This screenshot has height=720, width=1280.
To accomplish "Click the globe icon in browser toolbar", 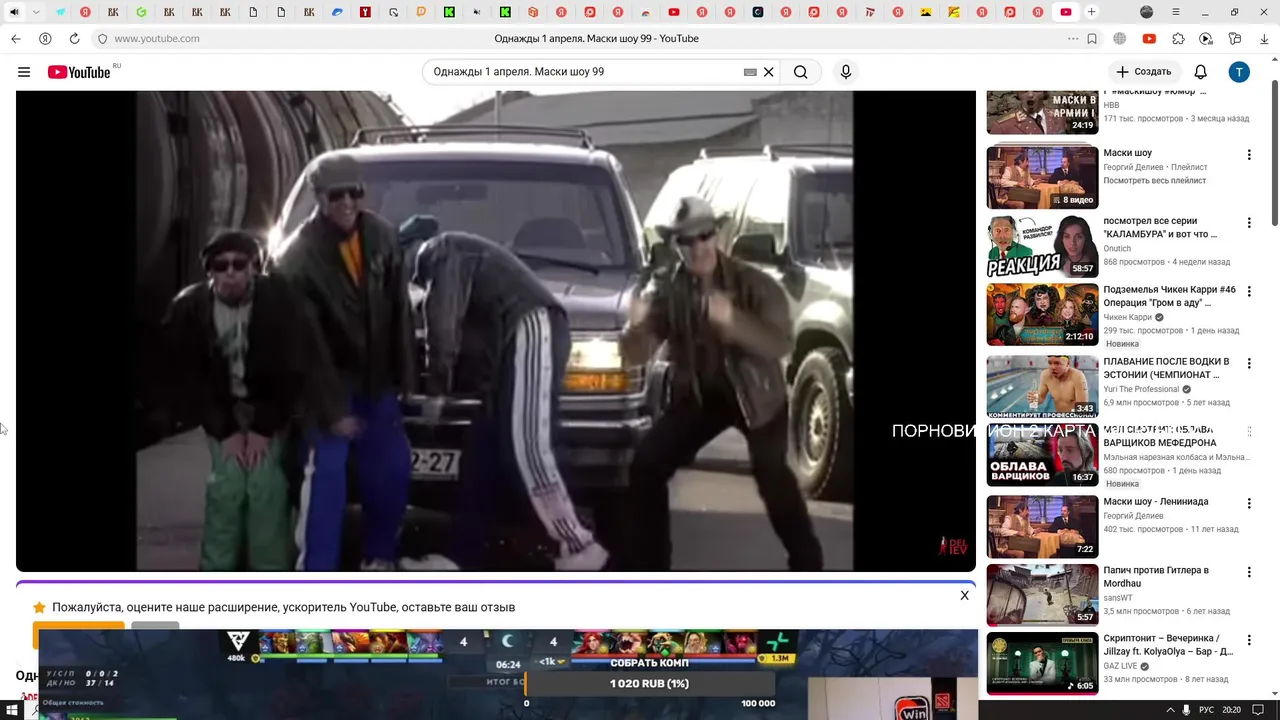I will [1120, 39].
